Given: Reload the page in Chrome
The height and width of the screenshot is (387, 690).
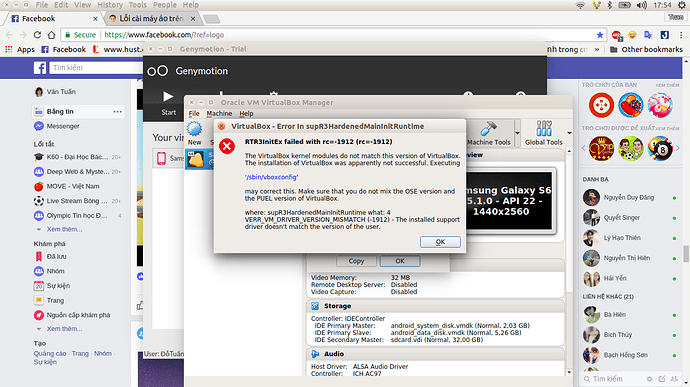Looking at the screenshot, I should (37, 35).
